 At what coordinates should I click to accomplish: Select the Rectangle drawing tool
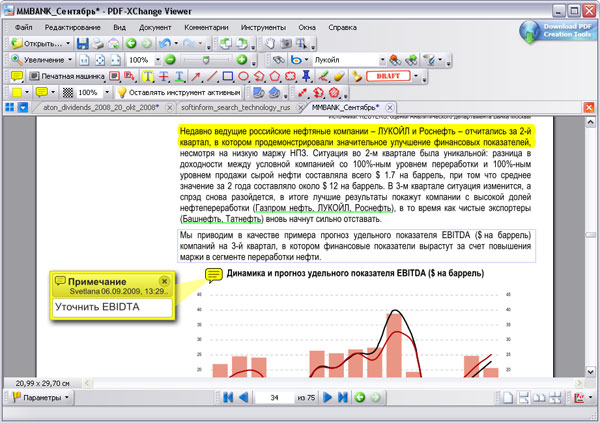point(227,76)
